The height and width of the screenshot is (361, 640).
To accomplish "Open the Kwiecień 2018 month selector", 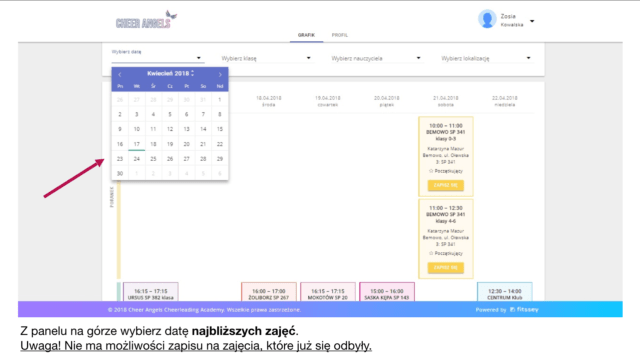I will pyautogui.click(x=170, y=74).
